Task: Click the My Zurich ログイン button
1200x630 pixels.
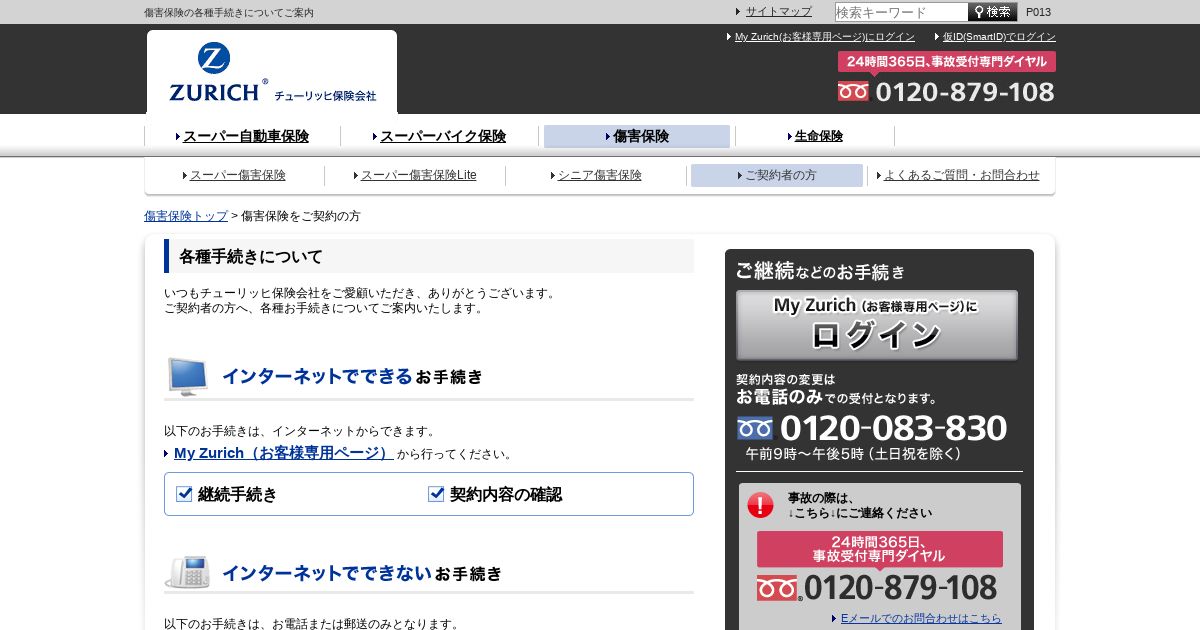Action: coord(877,325)
